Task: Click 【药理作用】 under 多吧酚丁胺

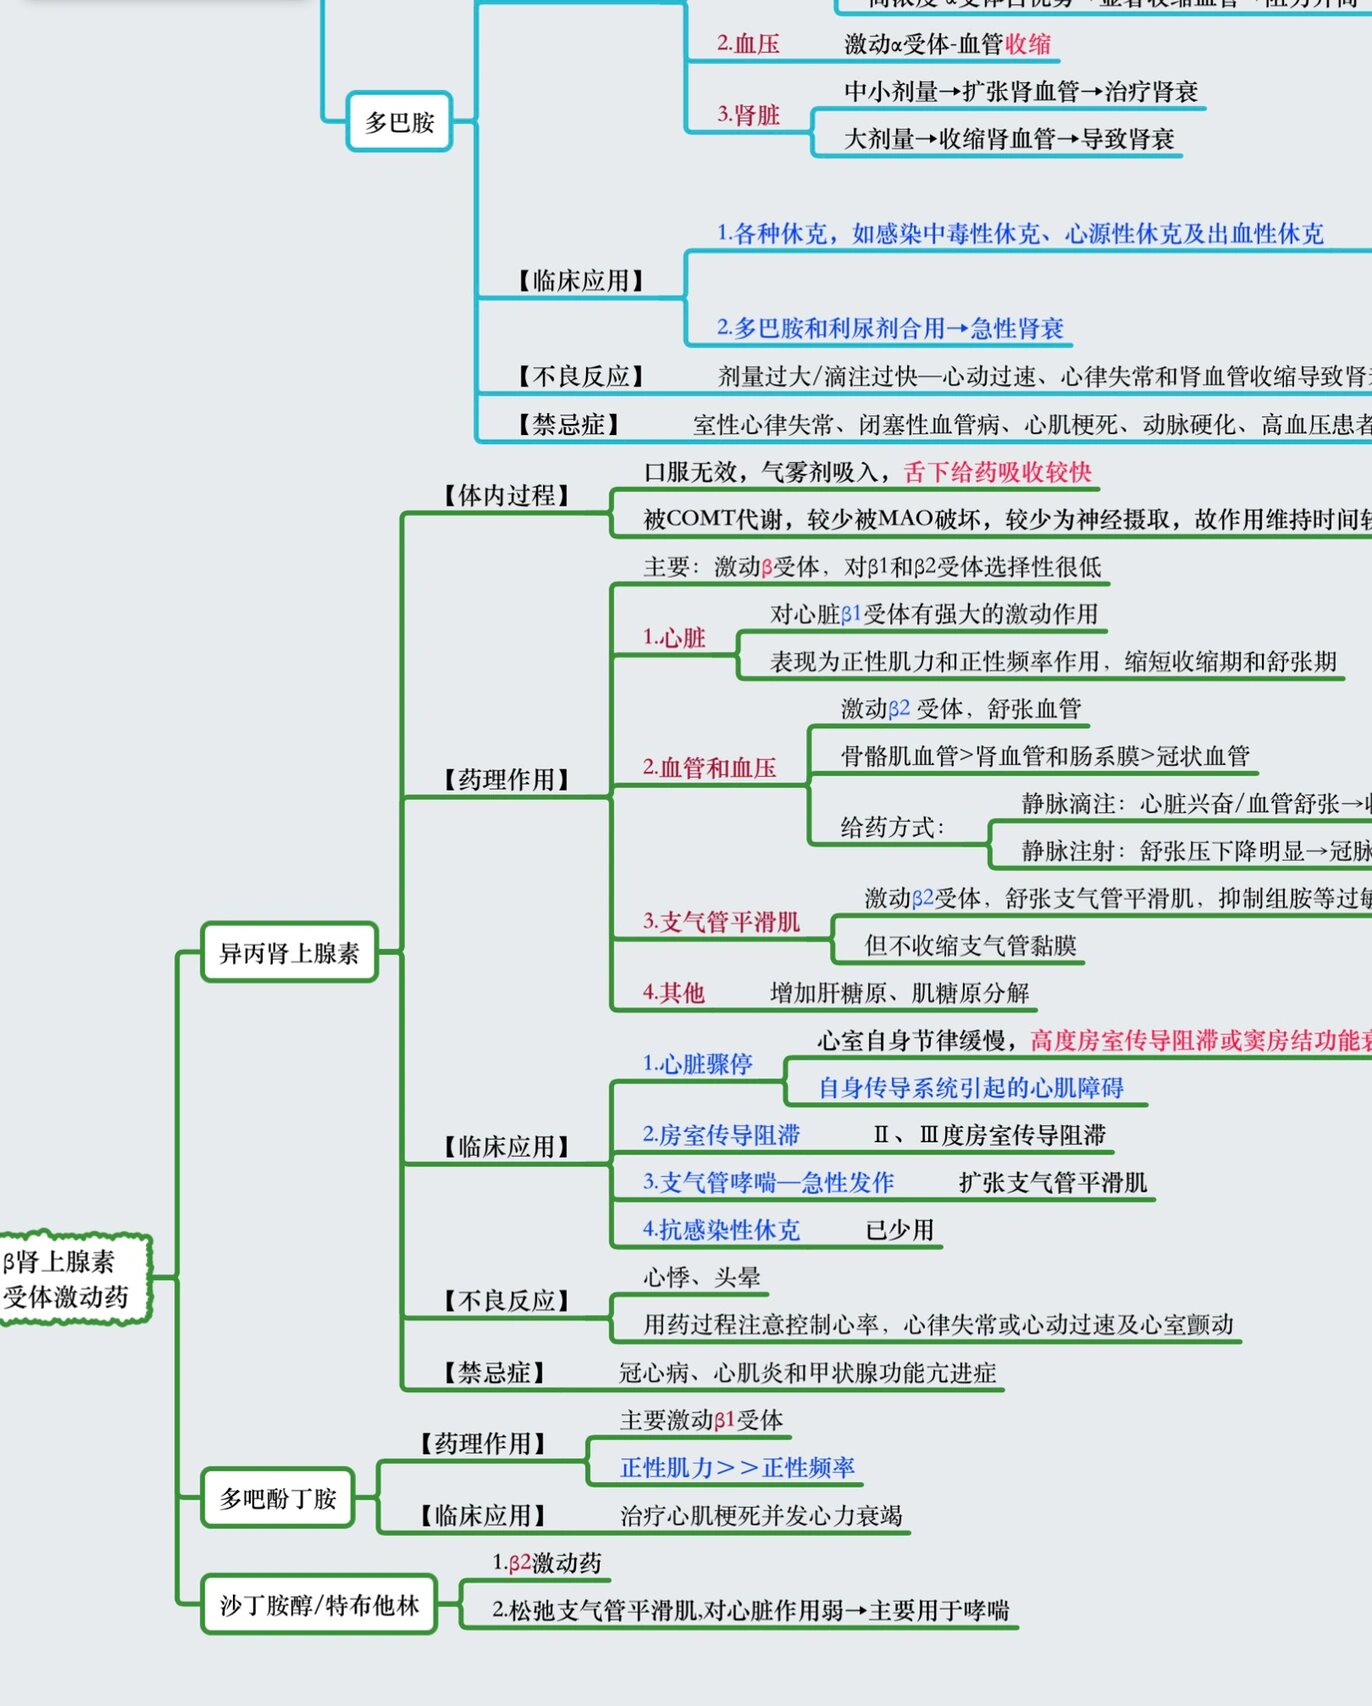Action: tap(483, 1444)
